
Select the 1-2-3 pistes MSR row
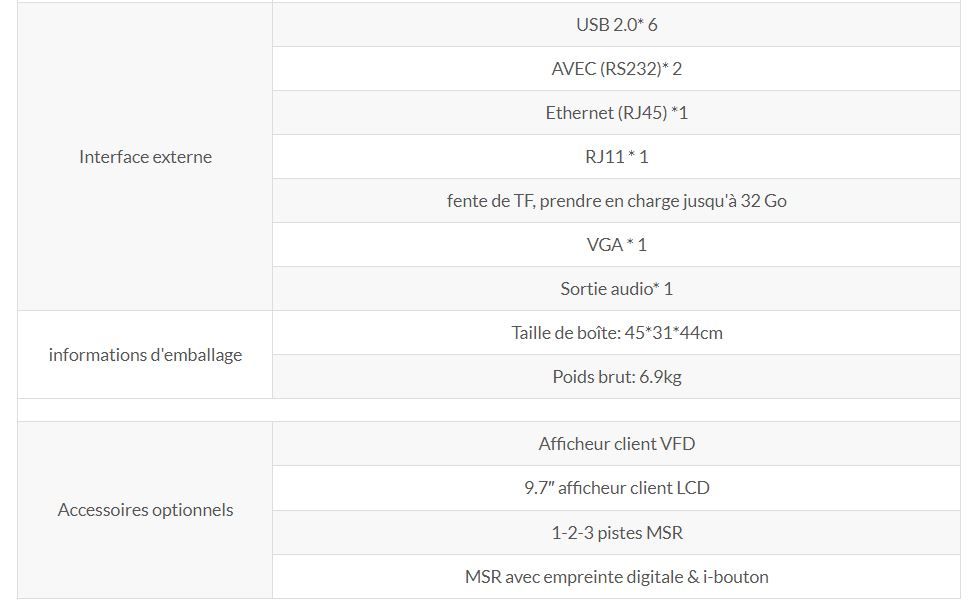tap(616, 533)
